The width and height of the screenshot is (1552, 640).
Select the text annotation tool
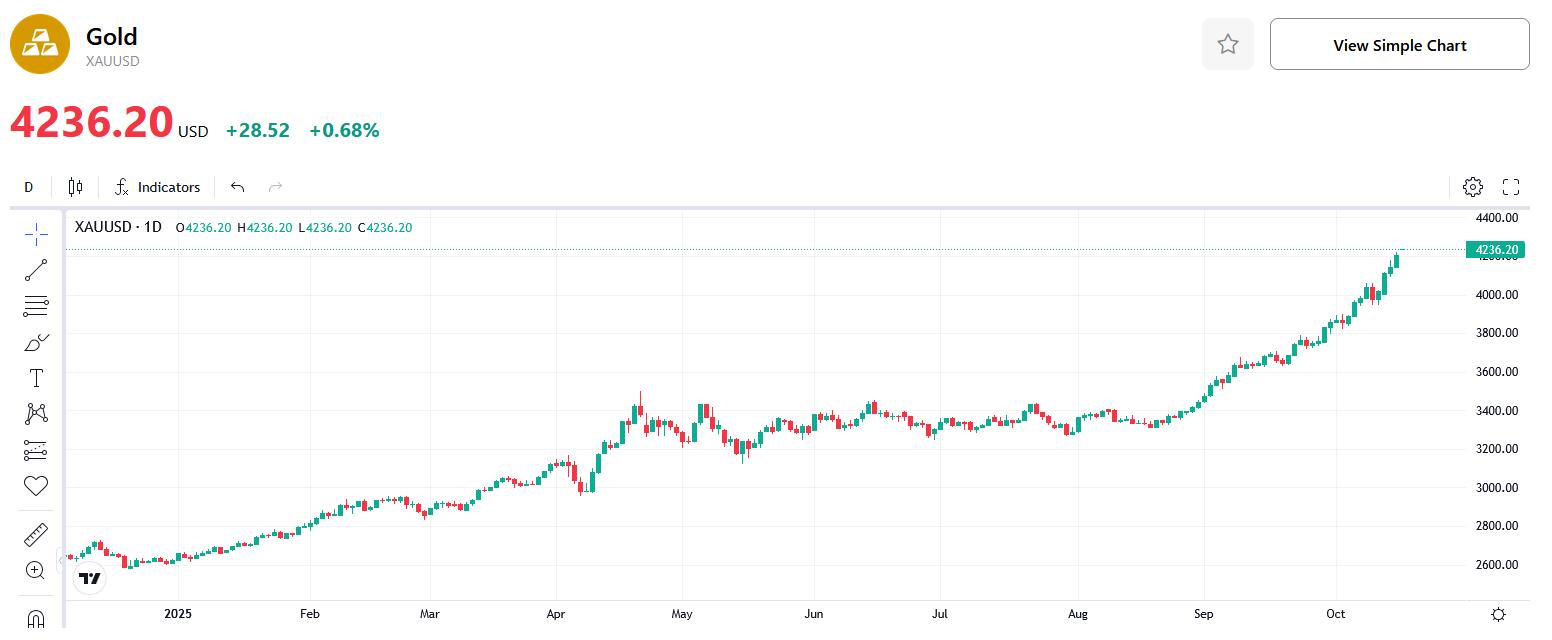36,378
